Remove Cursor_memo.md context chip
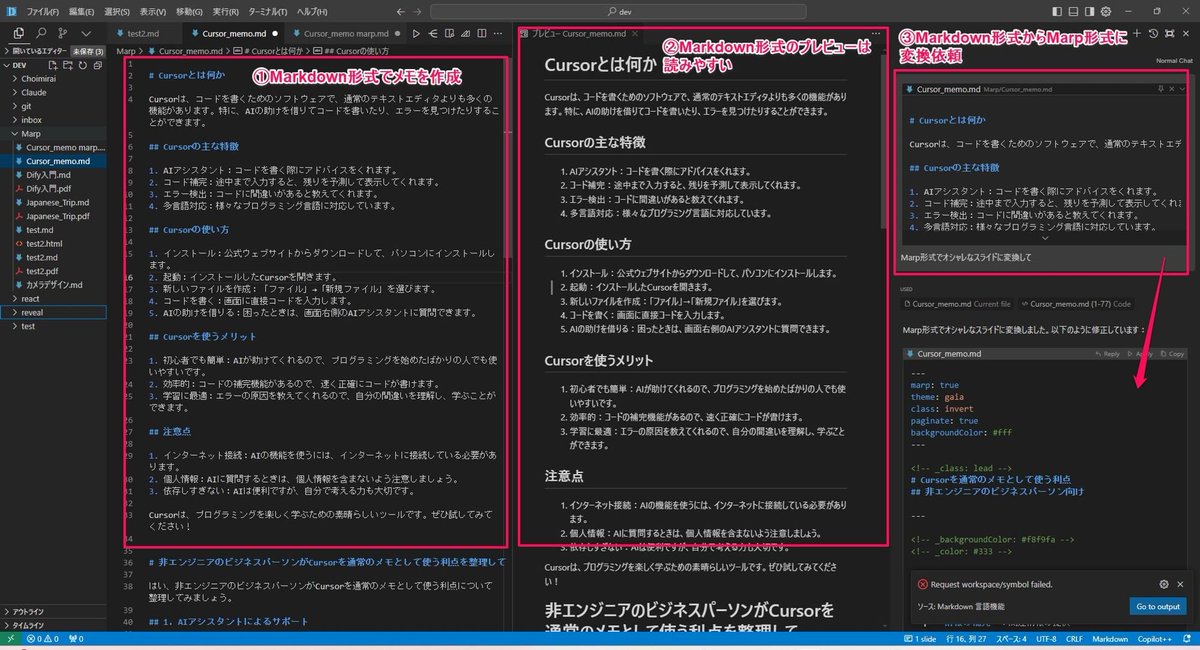This screenshot has width=1200, height=650. coord(1171,89)
